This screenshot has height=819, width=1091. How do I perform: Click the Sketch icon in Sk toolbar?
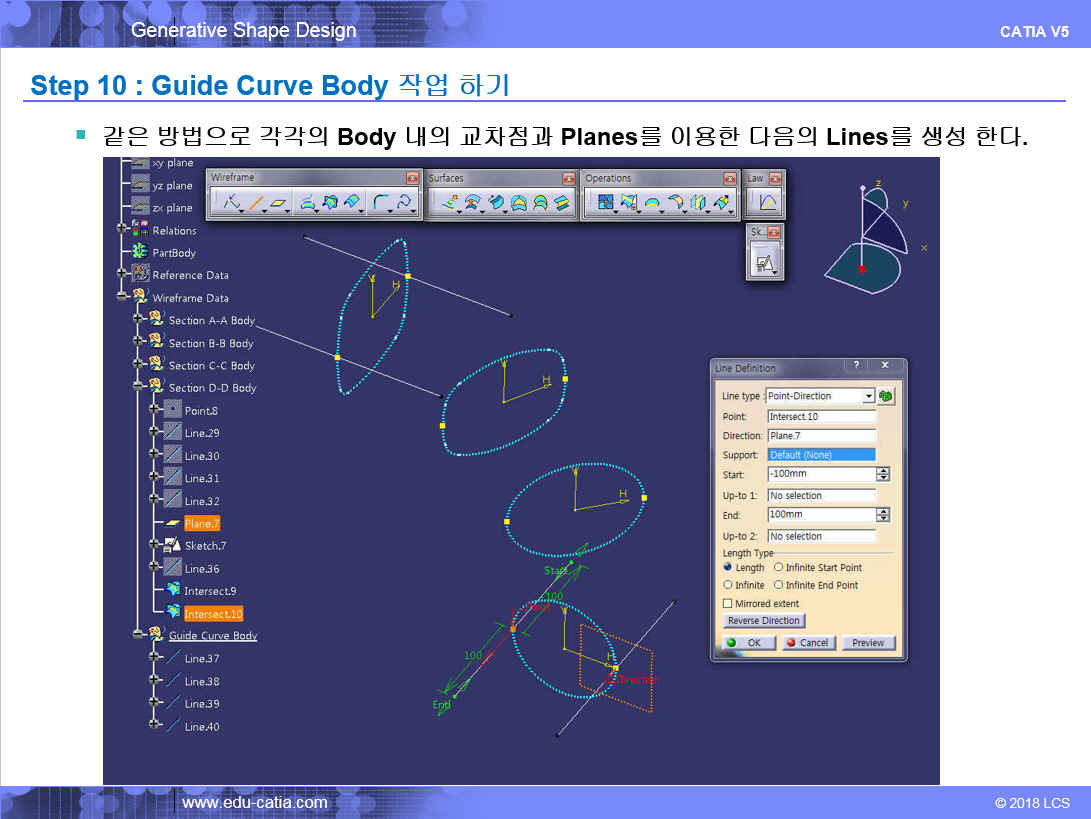[765, 263]
